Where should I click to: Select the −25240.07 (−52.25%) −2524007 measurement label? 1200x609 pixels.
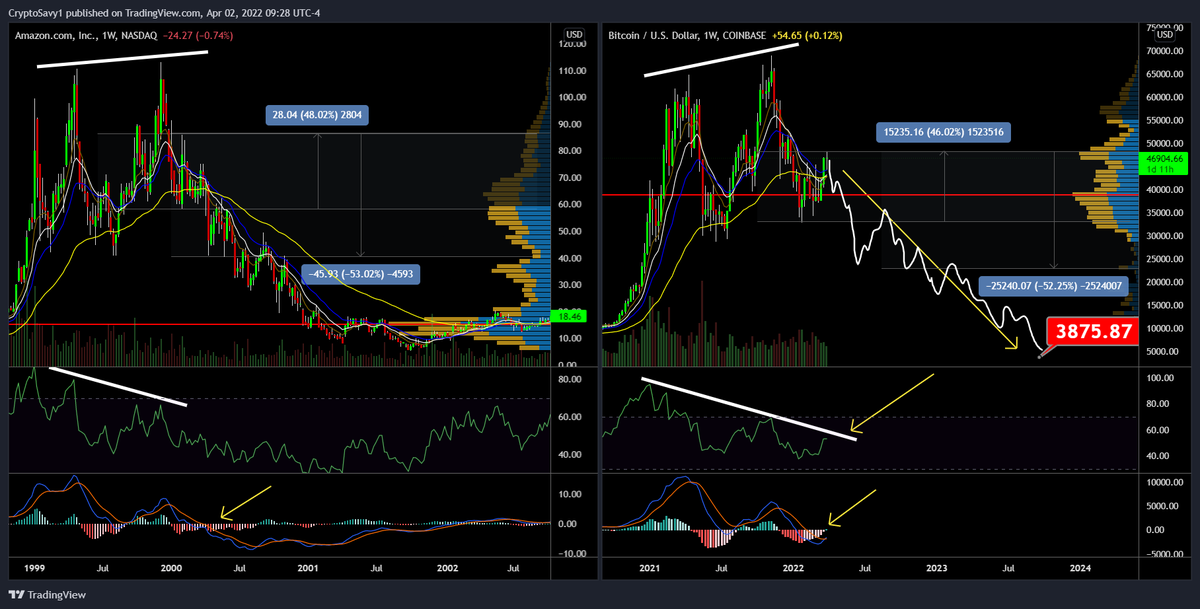click(x=1052, y=285)
